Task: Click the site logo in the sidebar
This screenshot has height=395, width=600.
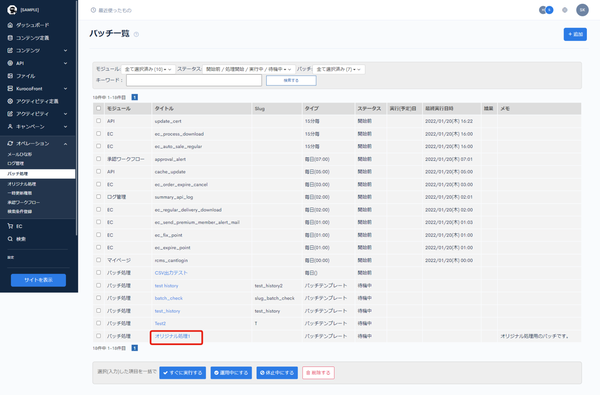Action: [12, 10]
